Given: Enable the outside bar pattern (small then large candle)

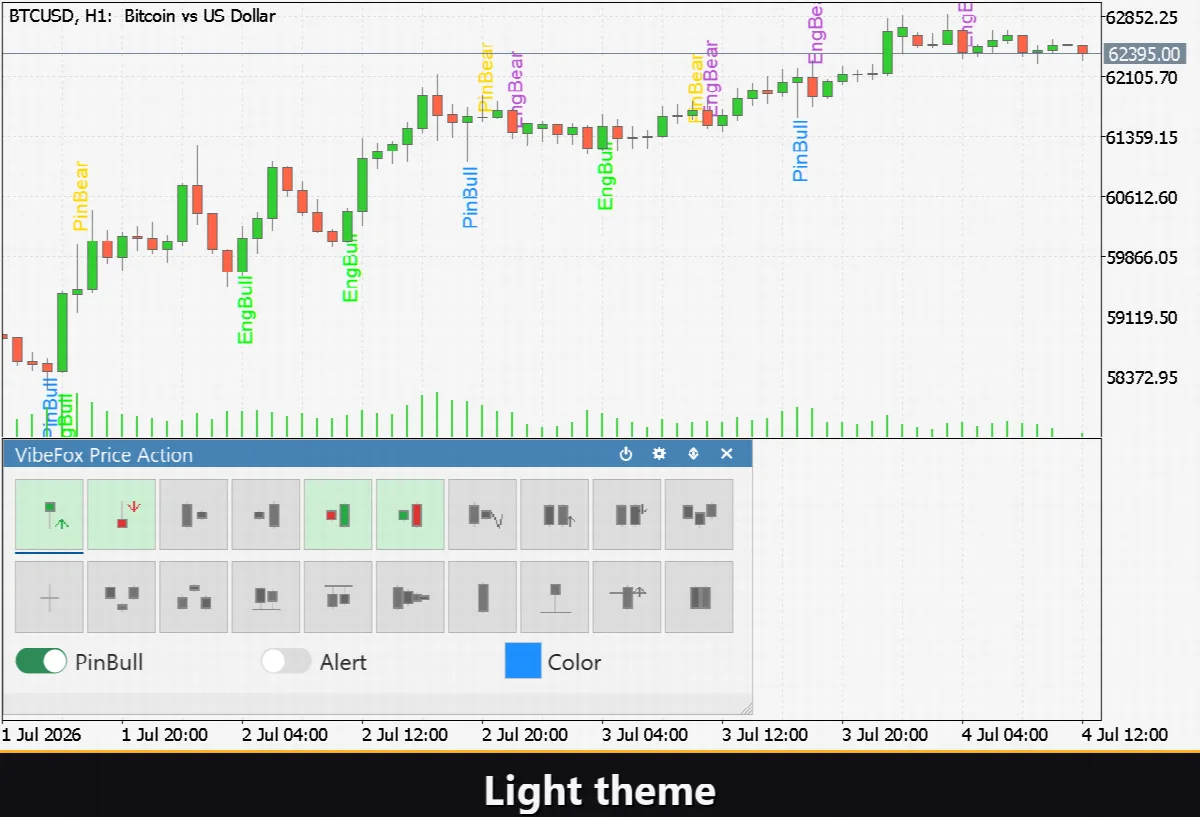Looking at the screenshot, I should [266, 514].
